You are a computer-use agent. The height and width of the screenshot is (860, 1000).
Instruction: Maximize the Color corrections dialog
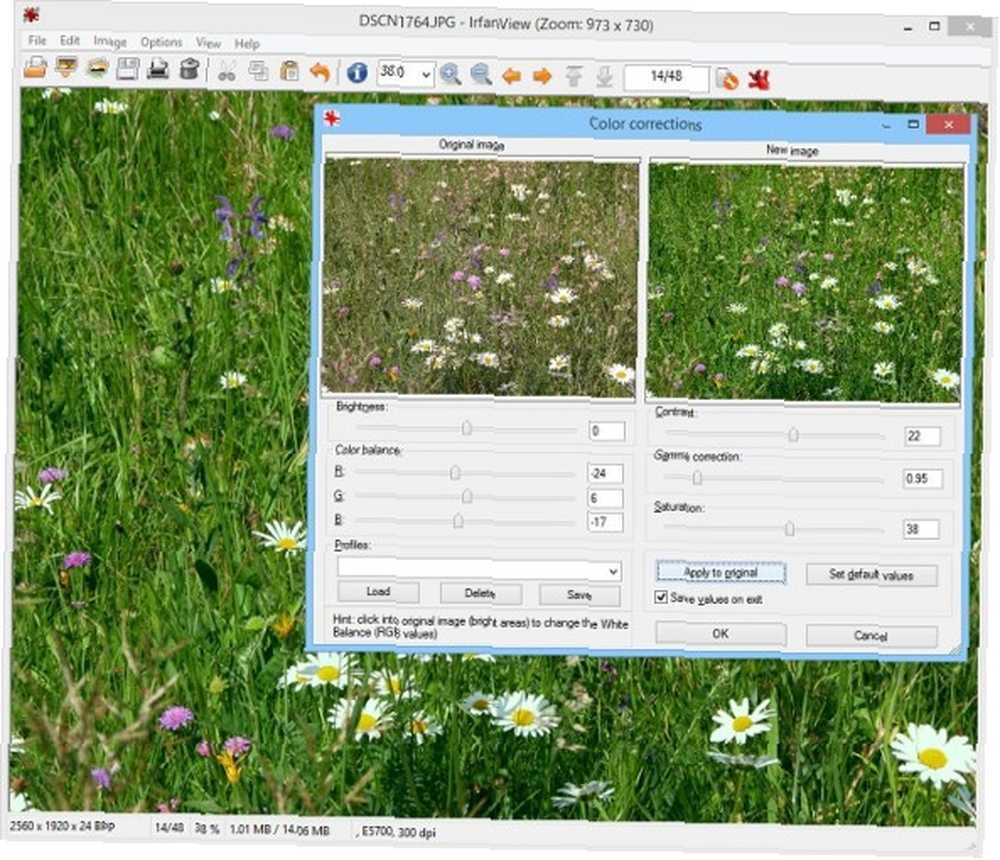[x=913, y=124]
